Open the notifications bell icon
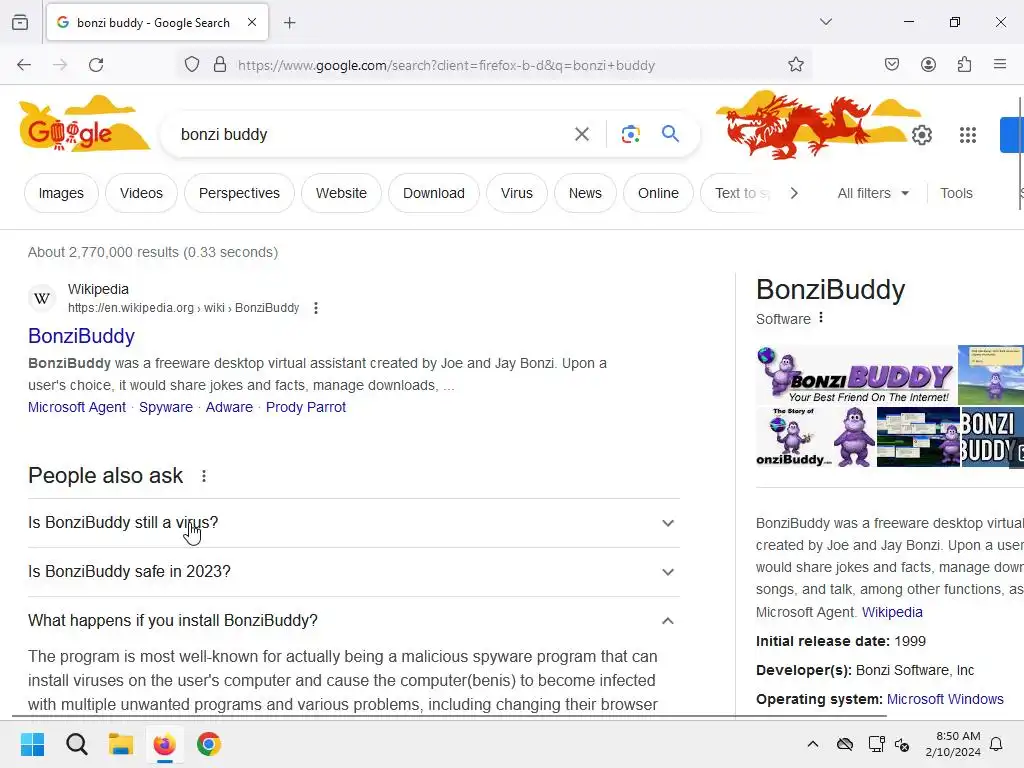Viewport: 1024px width, 768px height. click(997, 744)
